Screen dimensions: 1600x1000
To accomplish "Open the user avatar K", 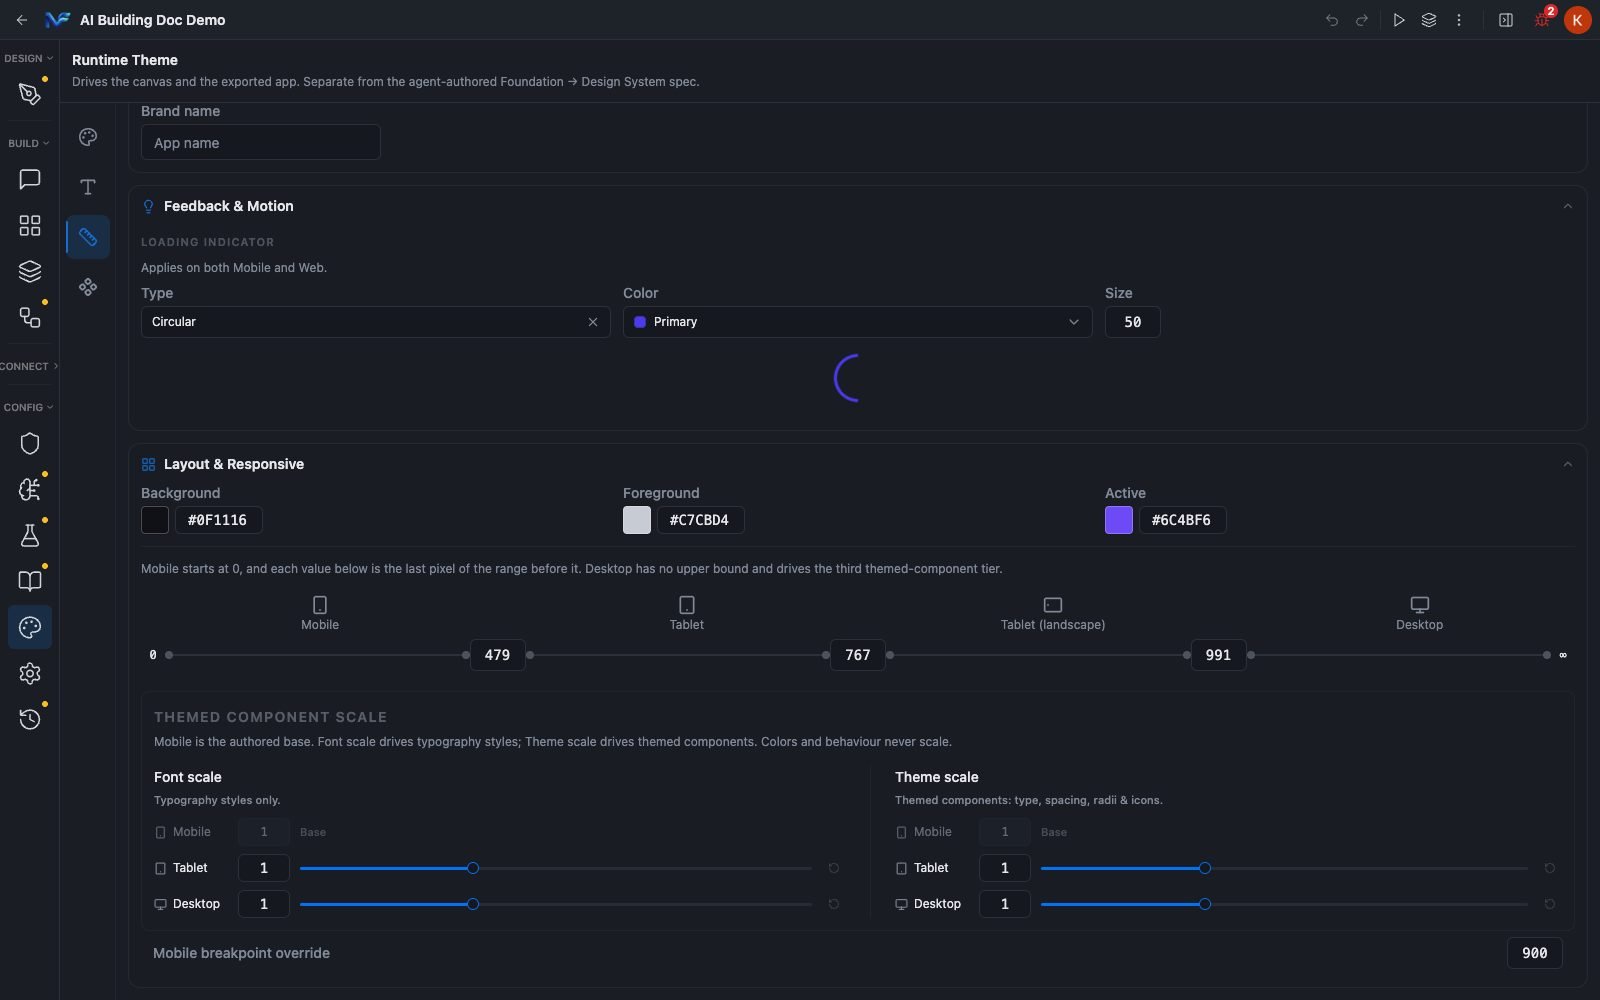I will click(1577, 20).
